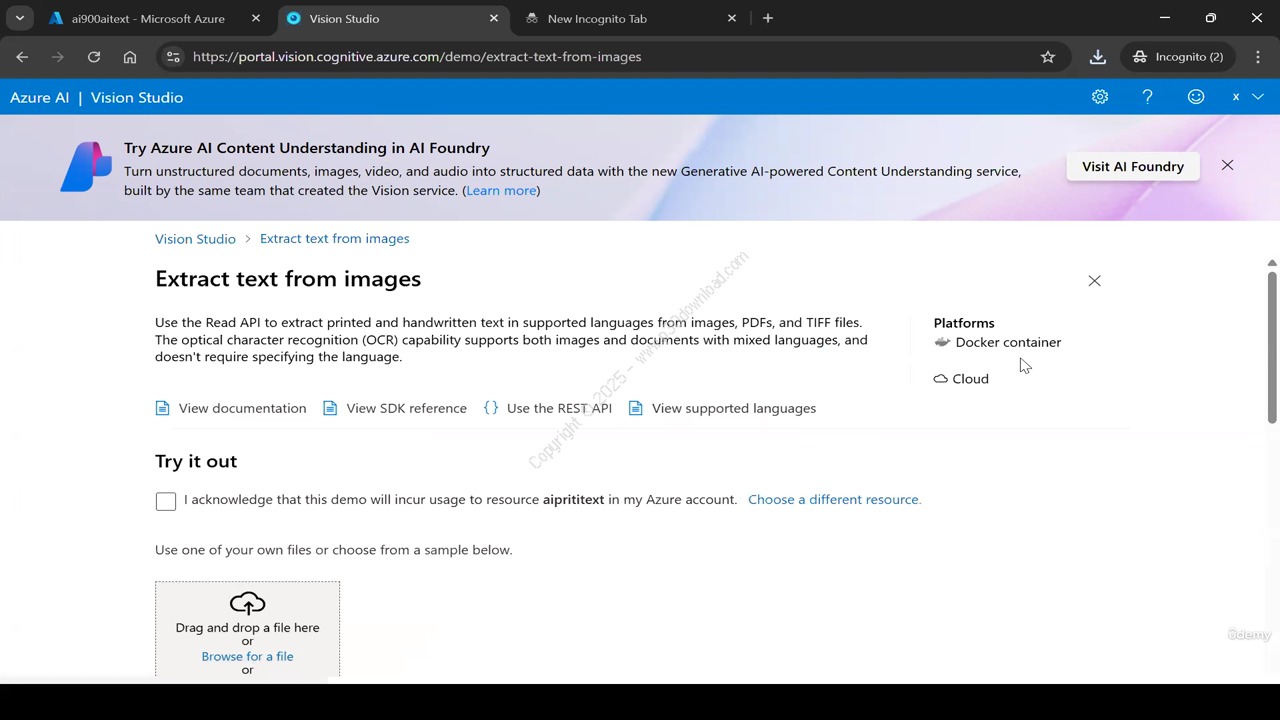Viewport: 1280px width, 720px height.
Task: Click the cloud upload icon in drop zone
Action: click(x=247, y=603)
